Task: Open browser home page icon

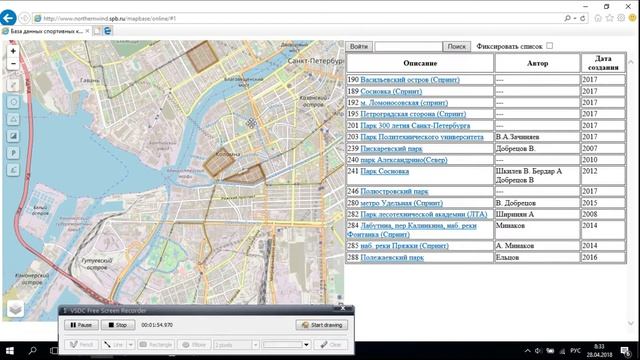Action: click(x=598, y=18)
